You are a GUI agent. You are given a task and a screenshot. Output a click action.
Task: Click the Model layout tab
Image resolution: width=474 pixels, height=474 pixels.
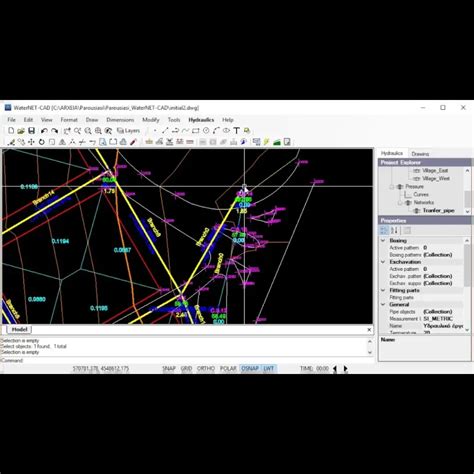[x=19, y=329]
